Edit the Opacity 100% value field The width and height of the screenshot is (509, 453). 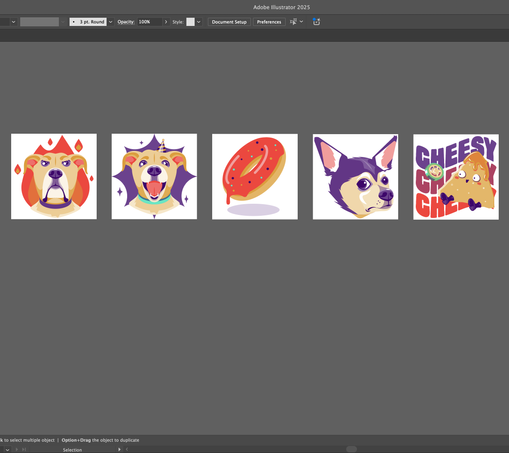(x=150, y=22)
